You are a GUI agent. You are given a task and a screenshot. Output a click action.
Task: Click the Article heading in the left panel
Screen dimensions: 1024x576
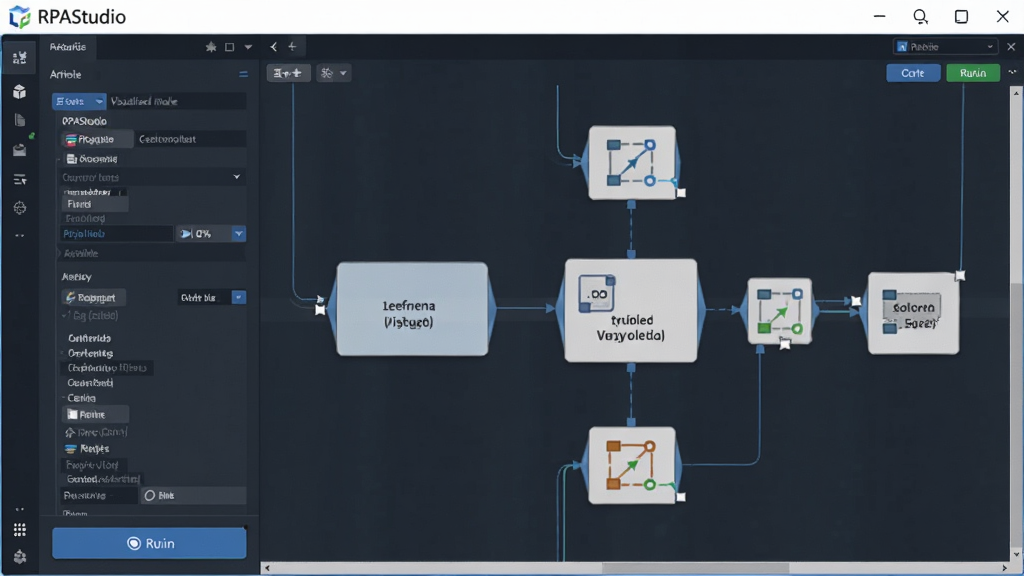pos(65,74)
